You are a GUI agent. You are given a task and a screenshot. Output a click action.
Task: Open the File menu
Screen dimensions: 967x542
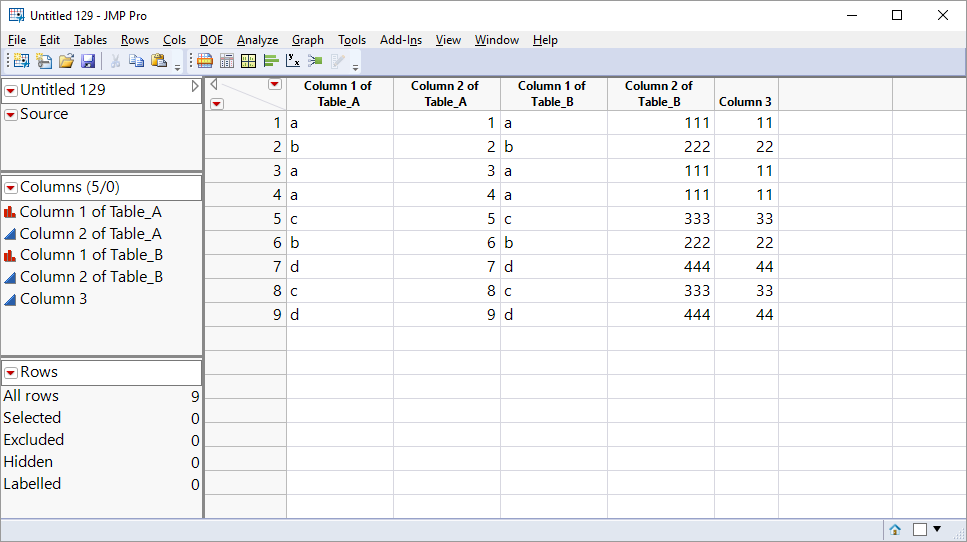point(17,40)
